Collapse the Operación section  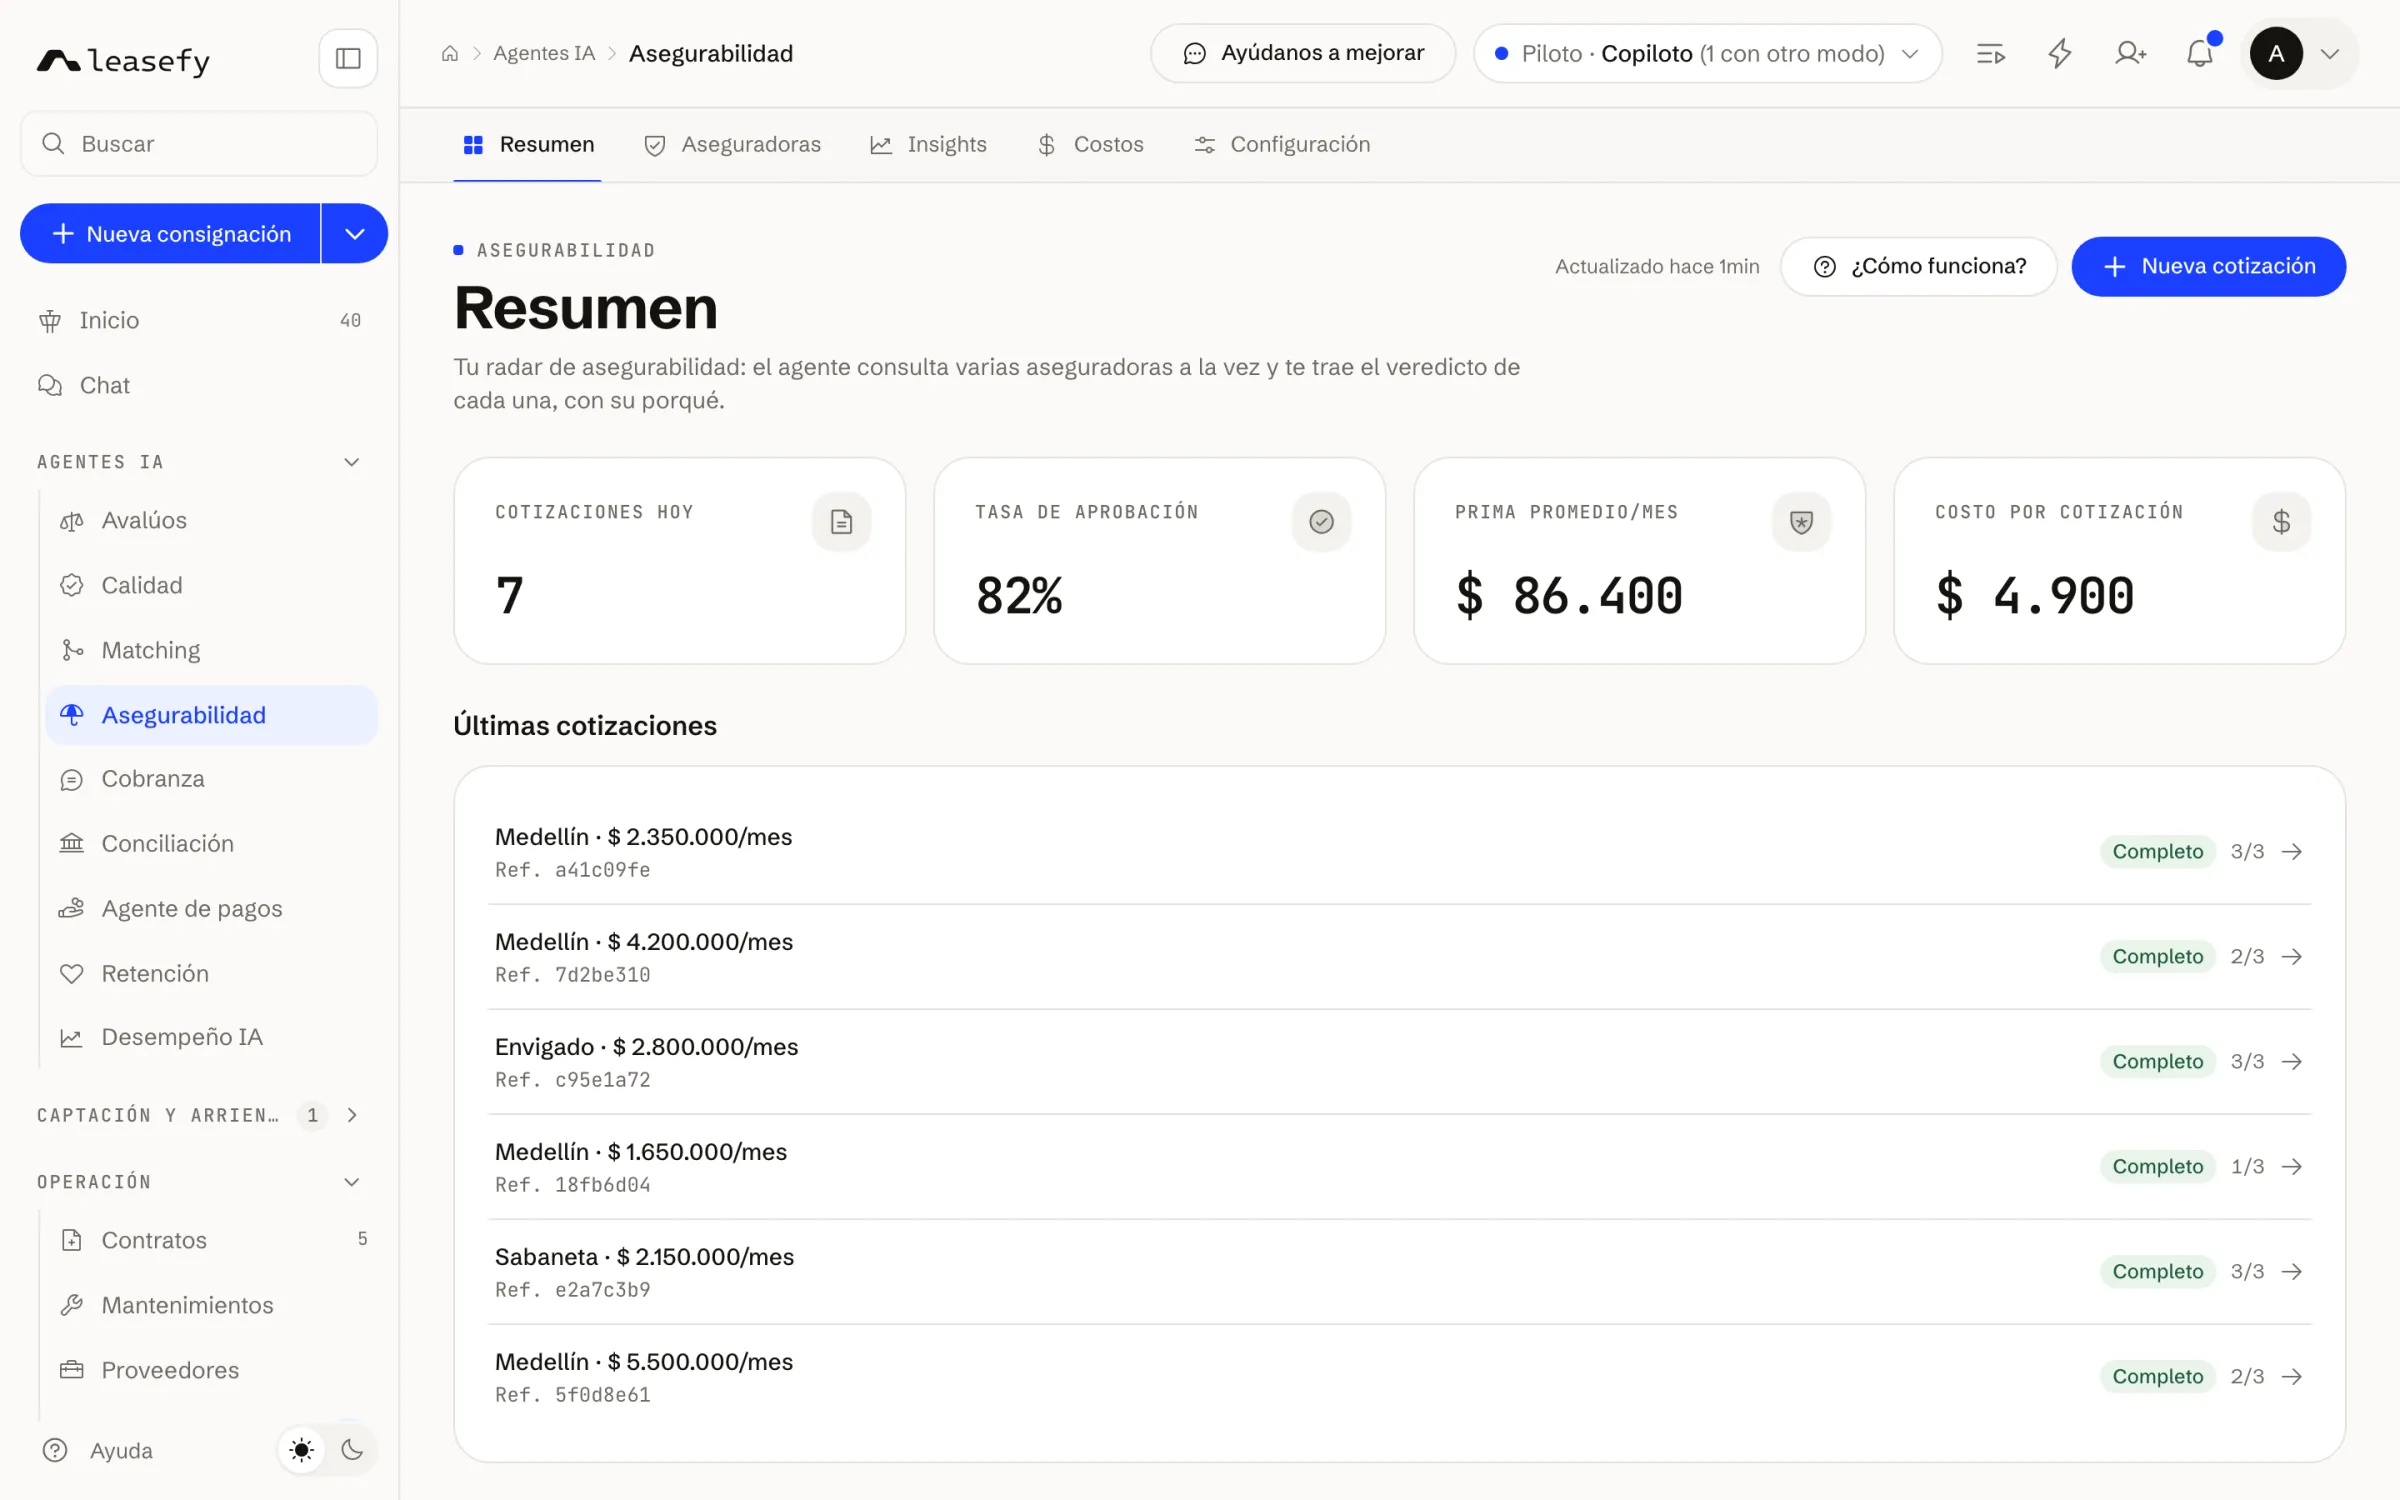click(352, 1182)
